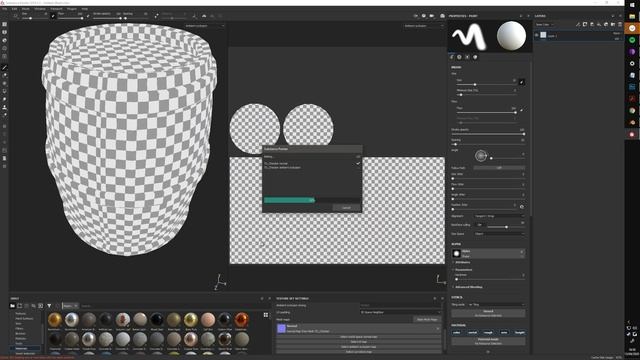Click the Layer 1 thumbnail
Screen dimensions: 640x360
pyautogui.click(x=543, y=36)
